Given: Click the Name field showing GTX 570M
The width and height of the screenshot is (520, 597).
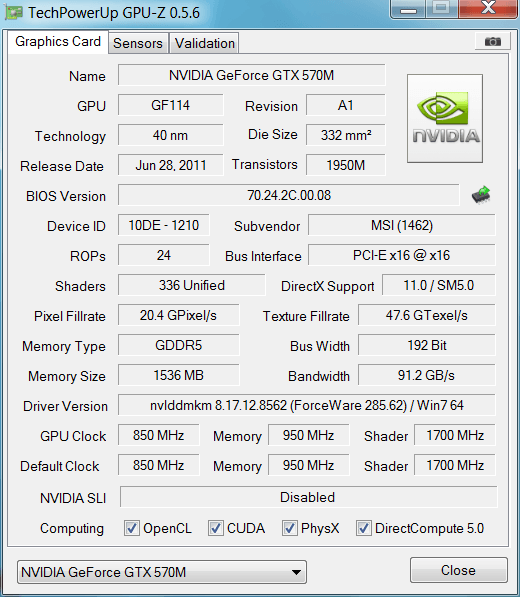Looking at the screenshot, I should (252, 75).
